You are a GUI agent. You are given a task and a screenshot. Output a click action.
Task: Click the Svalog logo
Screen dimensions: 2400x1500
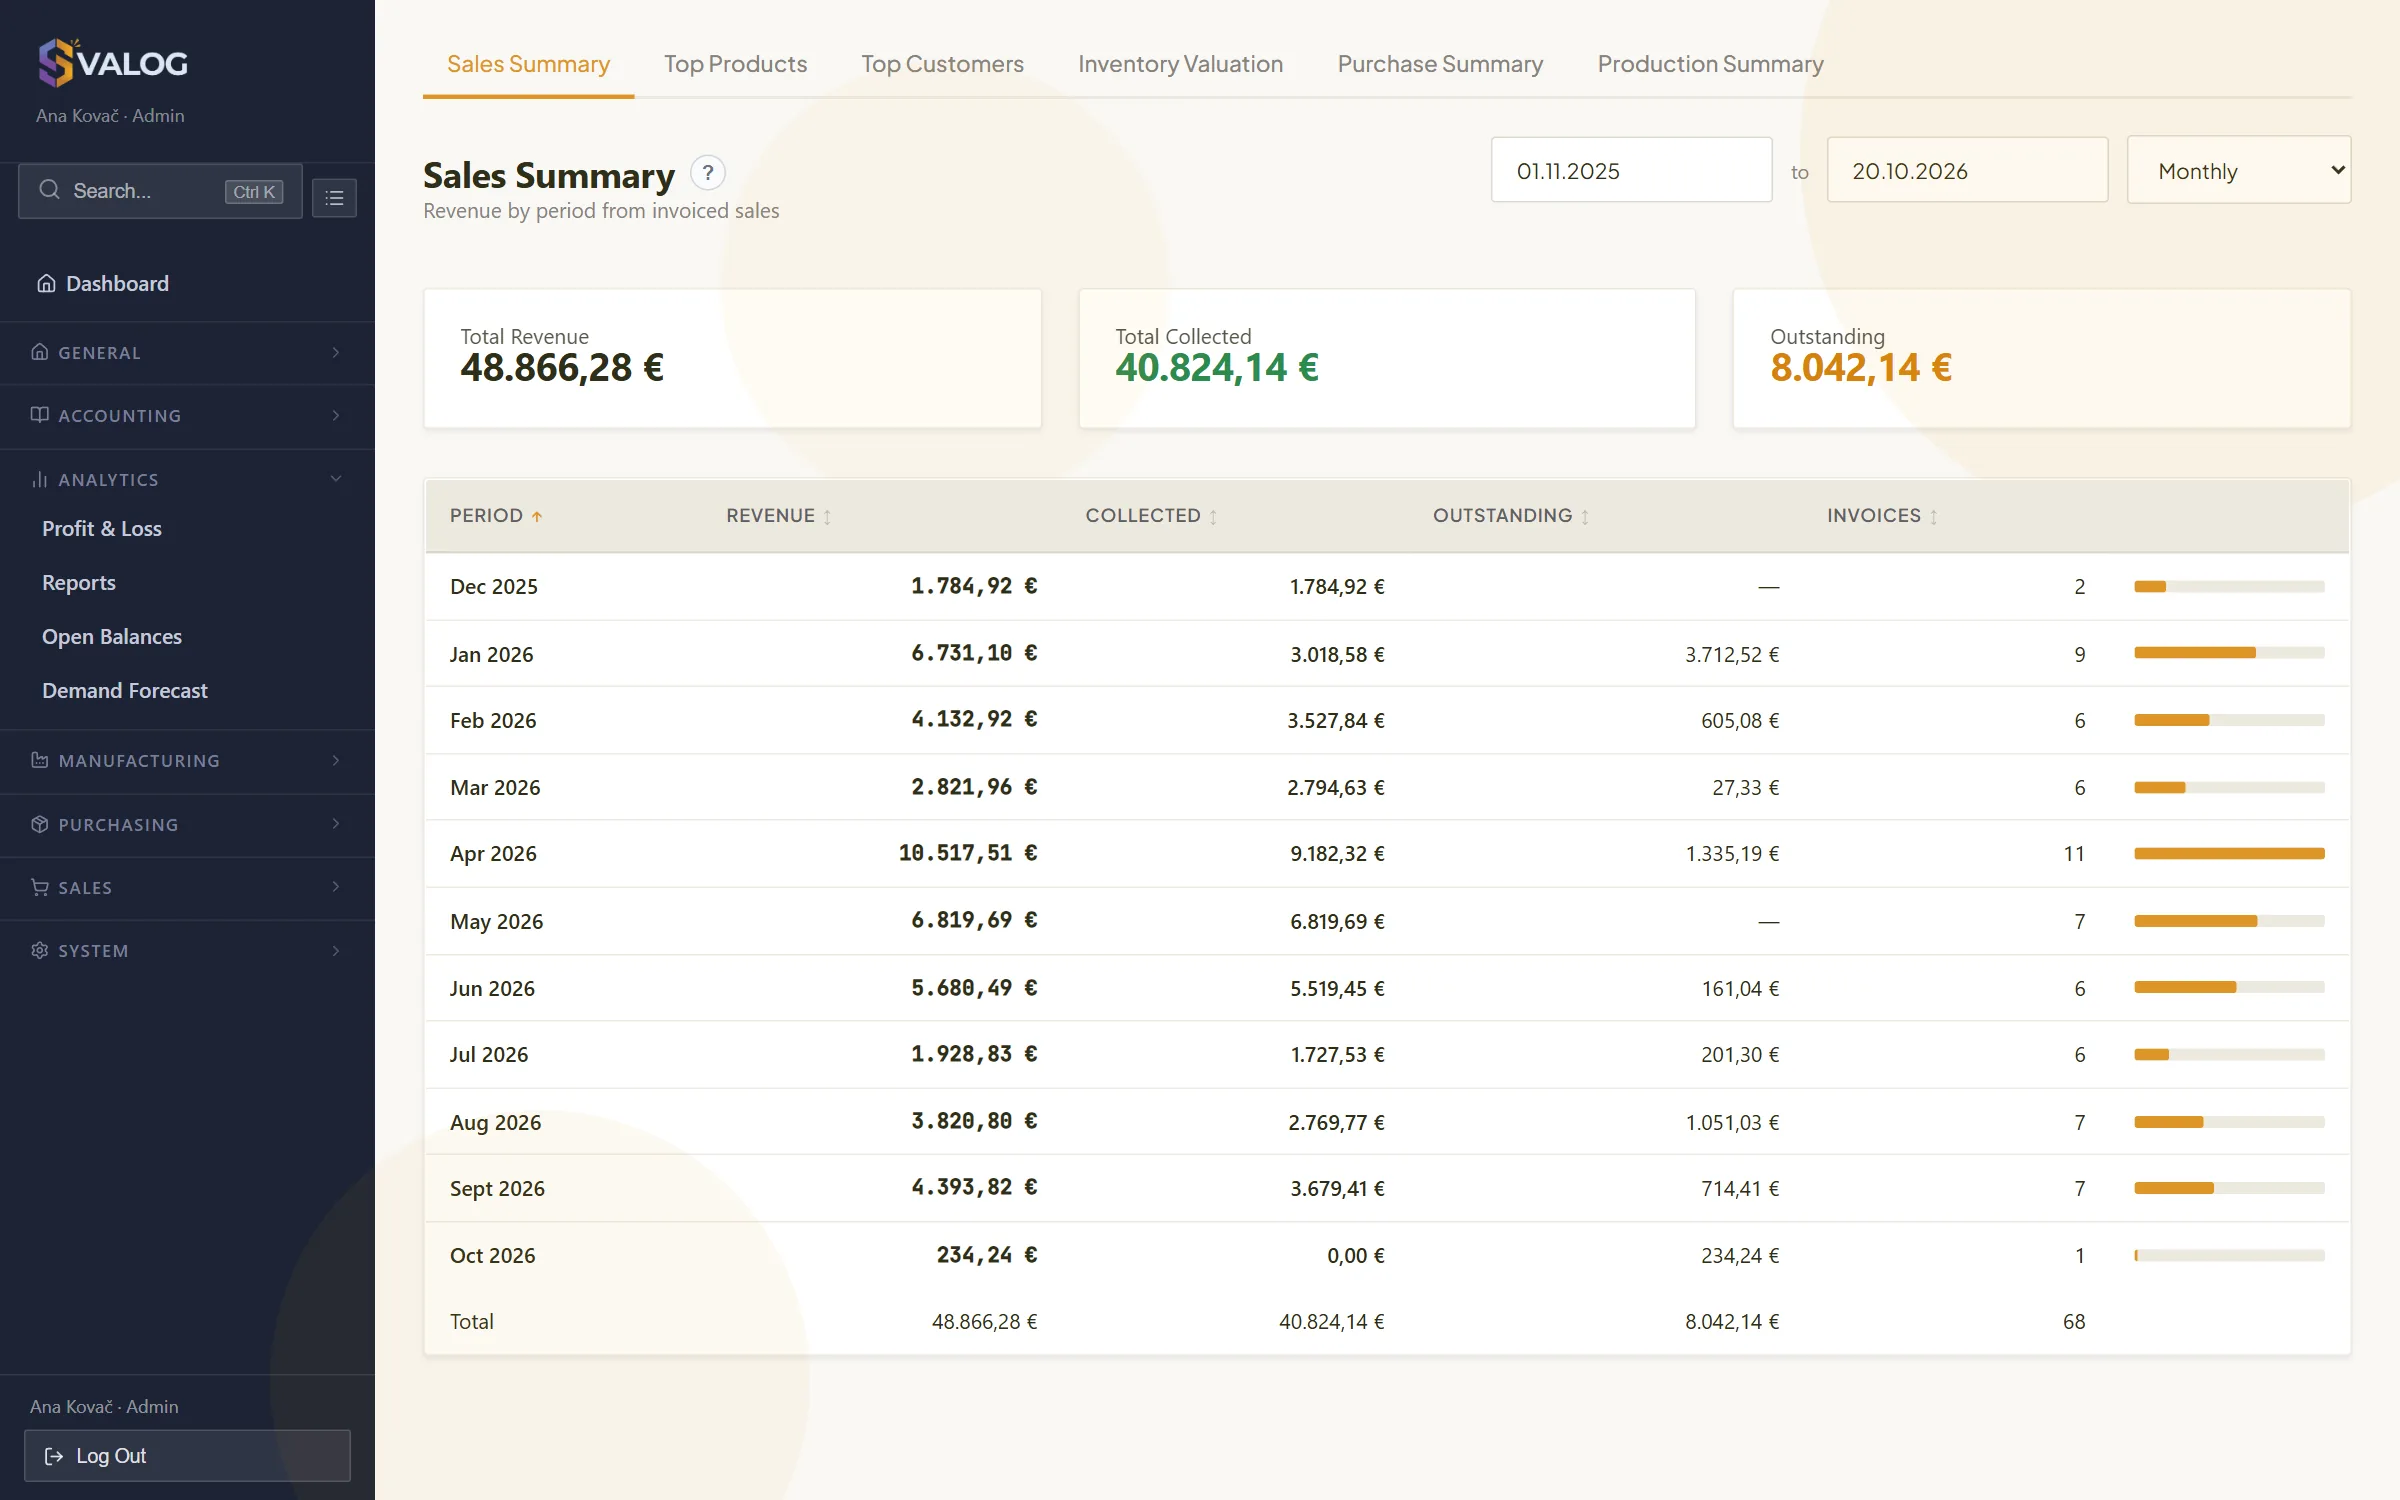(112, 63)
